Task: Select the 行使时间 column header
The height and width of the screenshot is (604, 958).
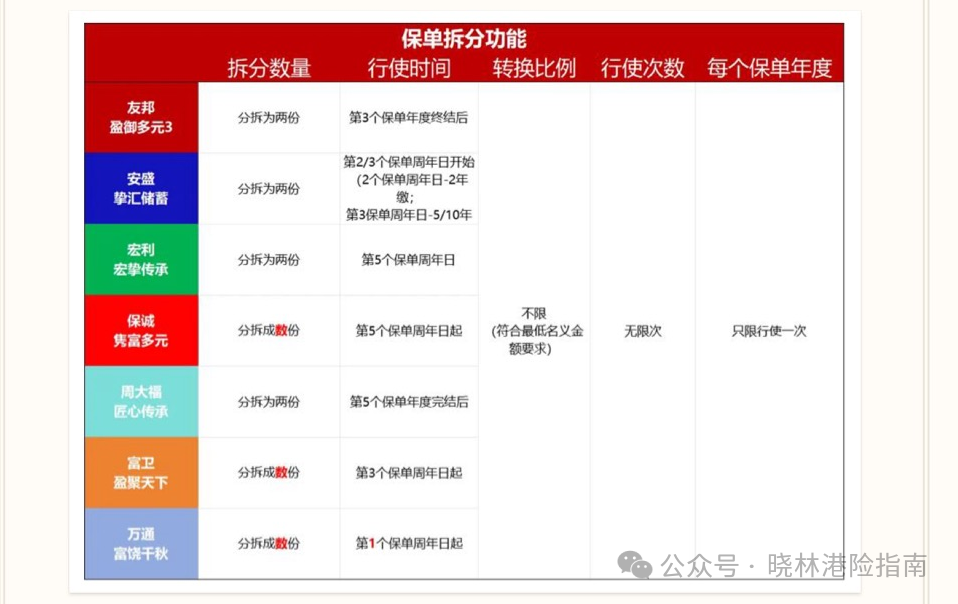Action: pyautogui.click(x=409, y=68)
